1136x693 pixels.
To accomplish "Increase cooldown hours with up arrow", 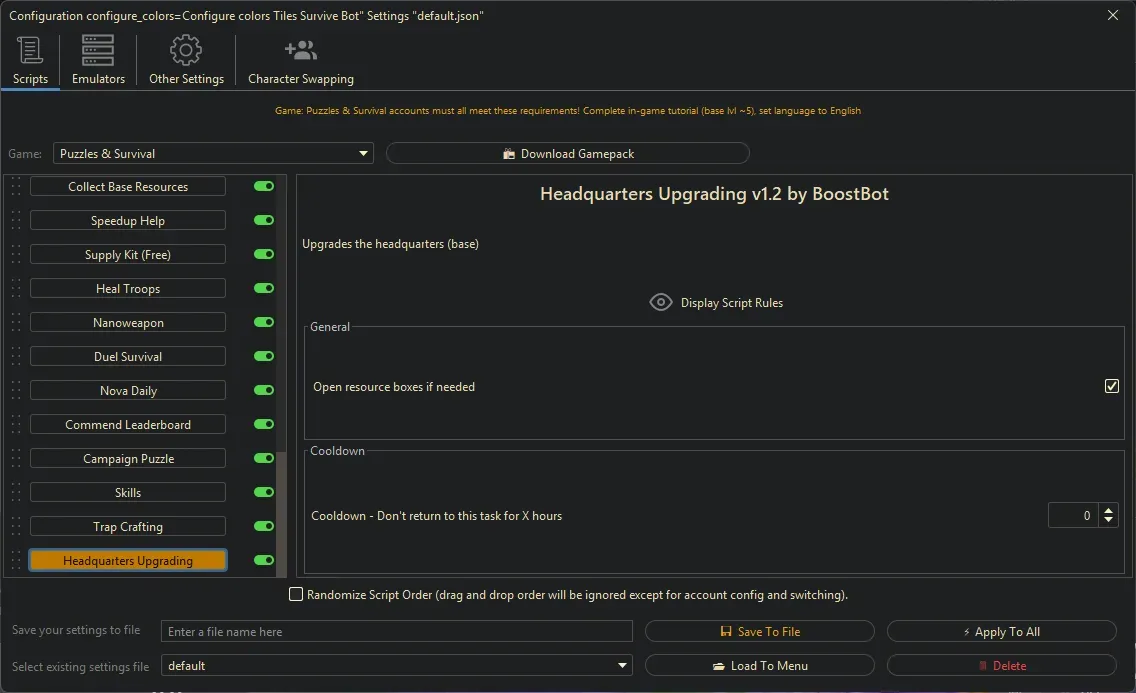I will click(1108, 510).
